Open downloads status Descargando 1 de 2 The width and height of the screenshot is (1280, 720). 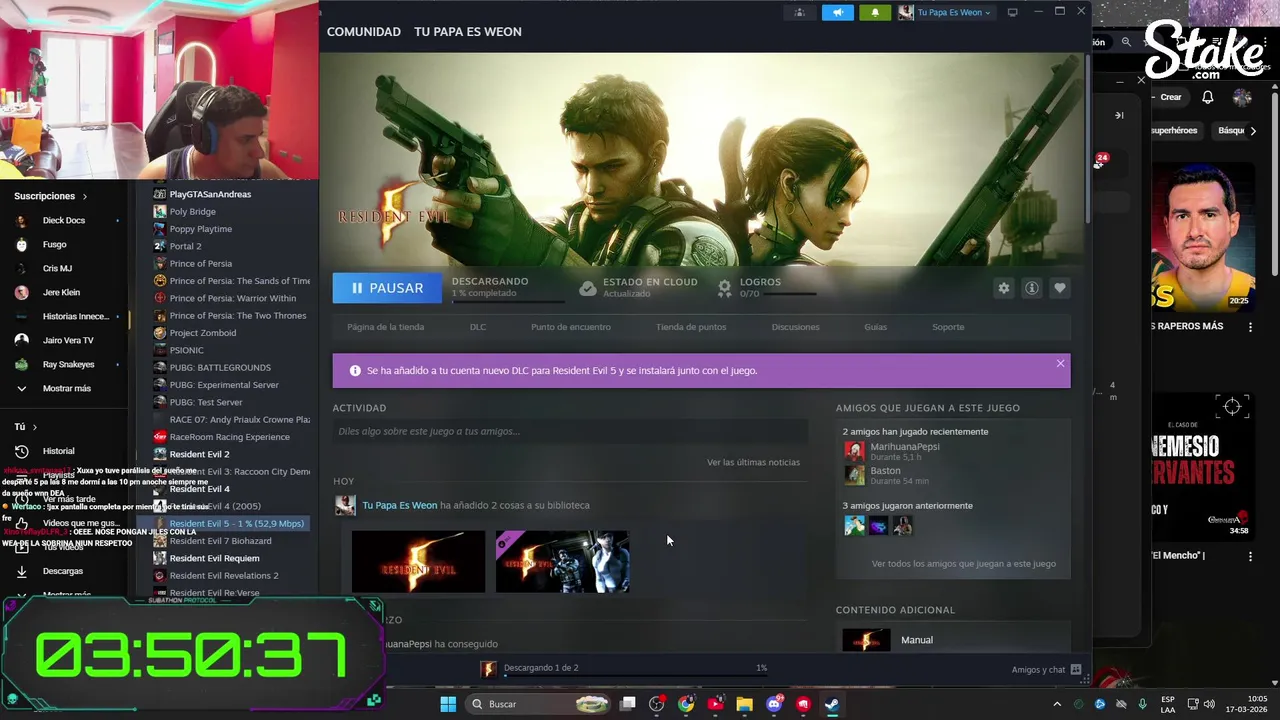(541, 668)
